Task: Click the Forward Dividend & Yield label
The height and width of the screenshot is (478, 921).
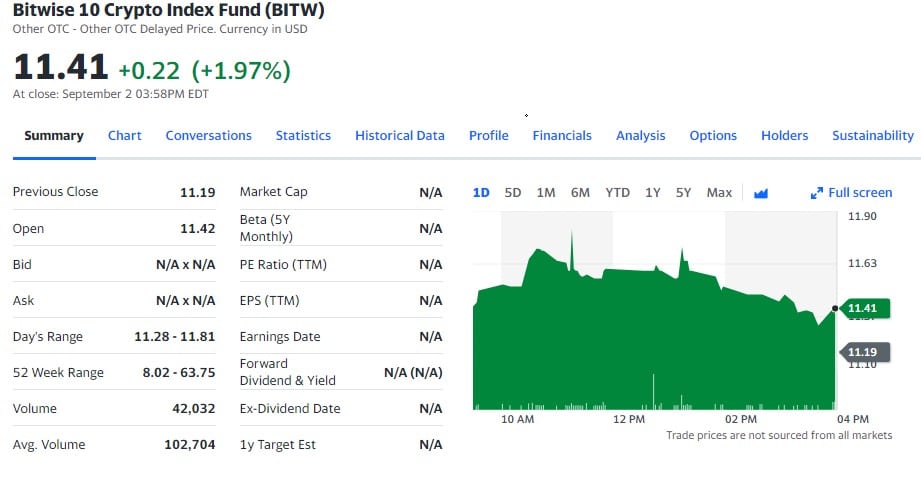Action: pyautogui.click(x=288, y=372)
